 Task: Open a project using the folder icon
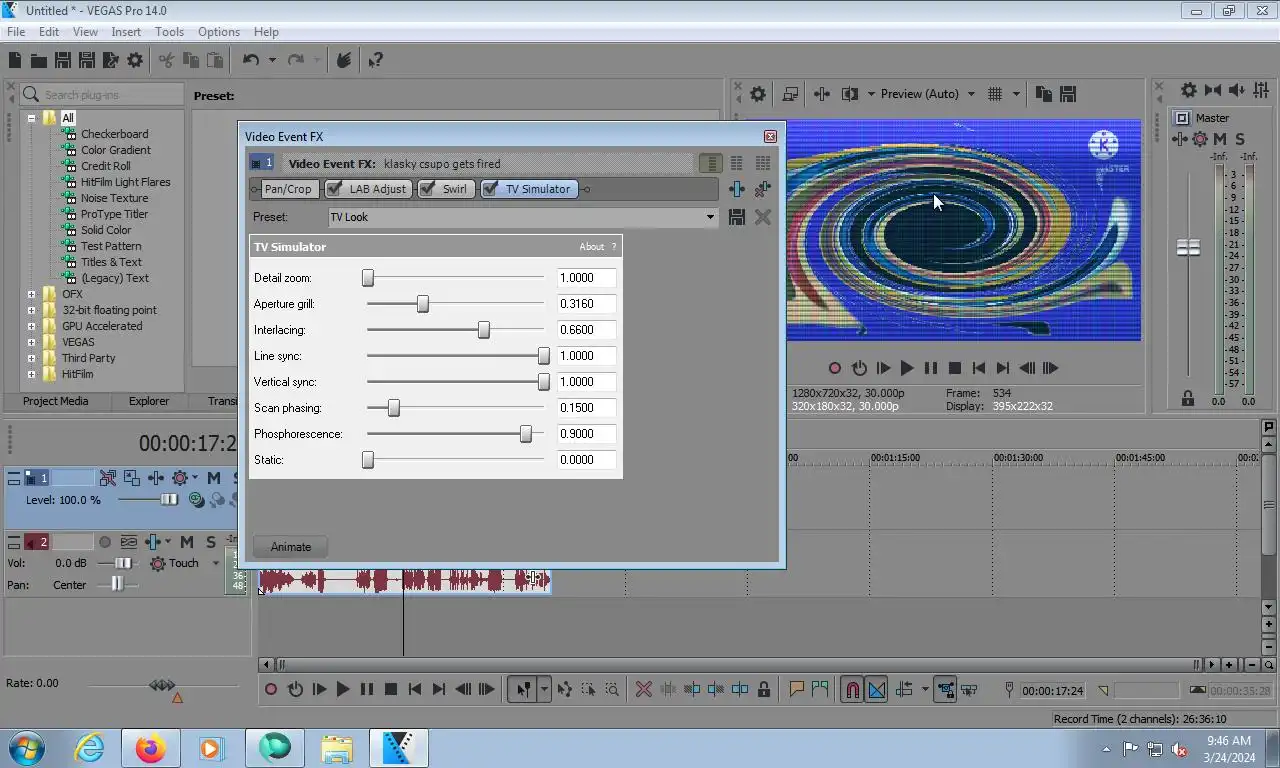pyautogui.click(x=38, y=60)
